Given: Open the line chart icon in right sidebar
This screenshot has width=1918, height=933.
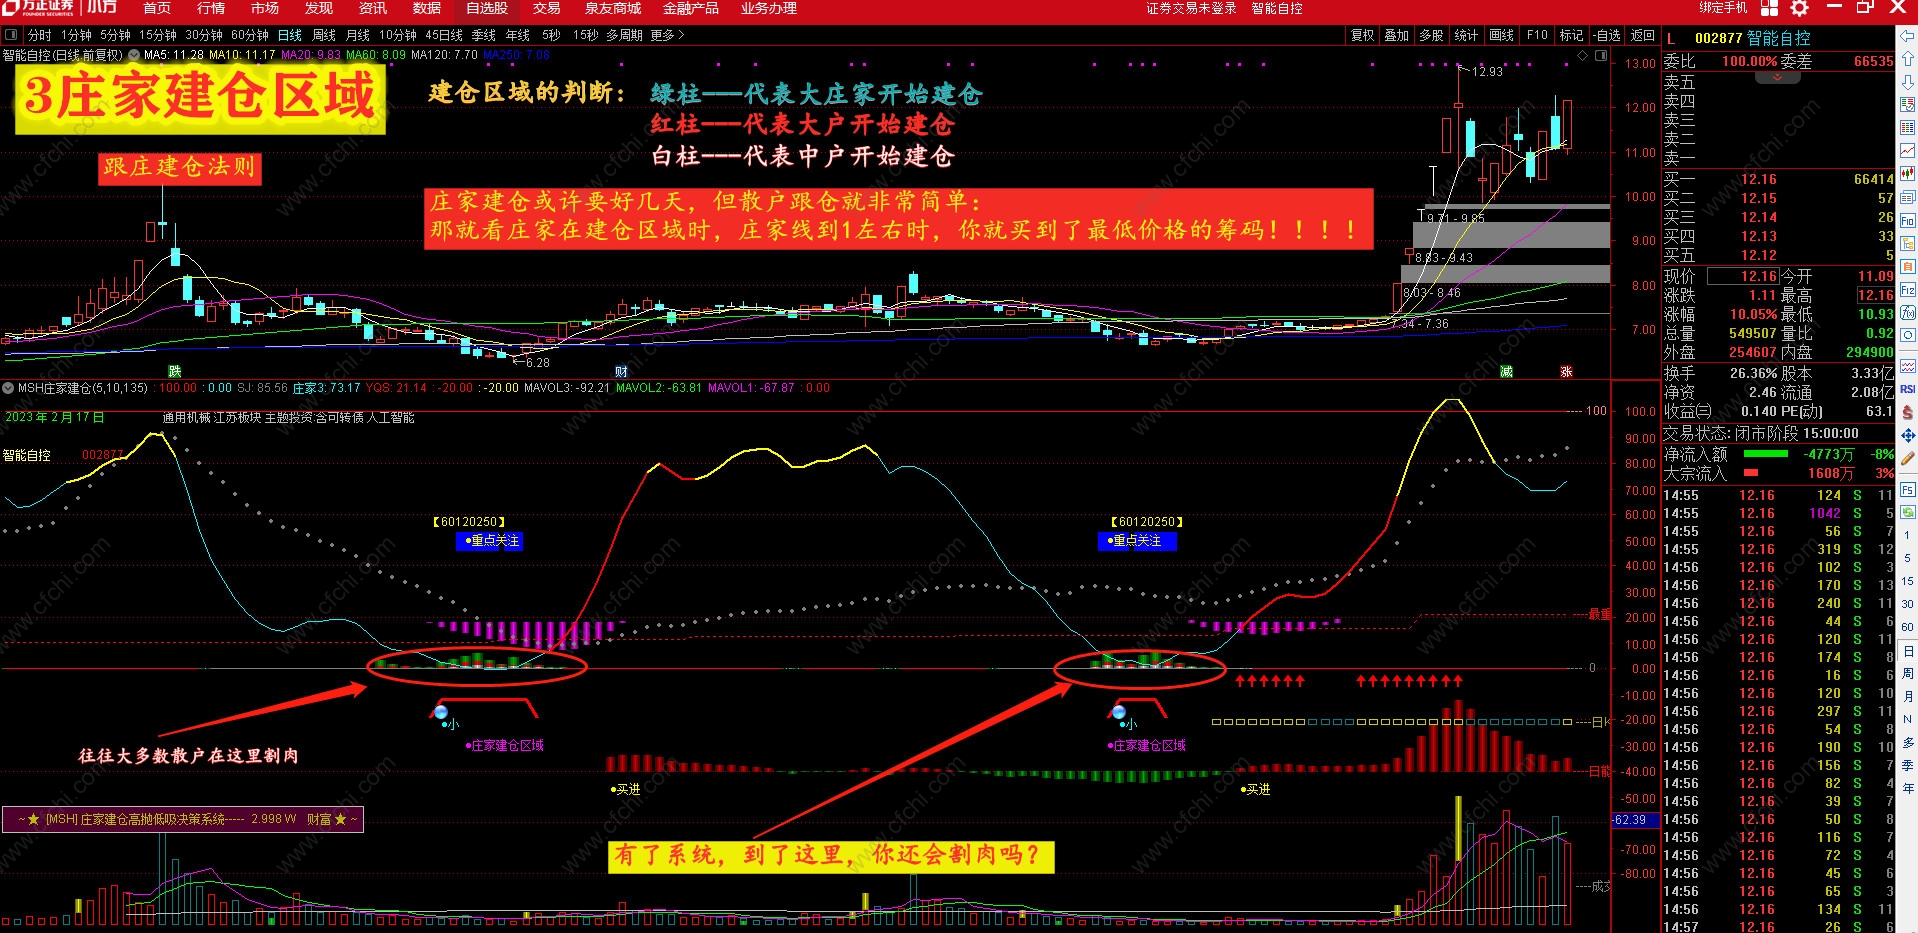Looking at the screenshot, I should (x=1908, y=151).
